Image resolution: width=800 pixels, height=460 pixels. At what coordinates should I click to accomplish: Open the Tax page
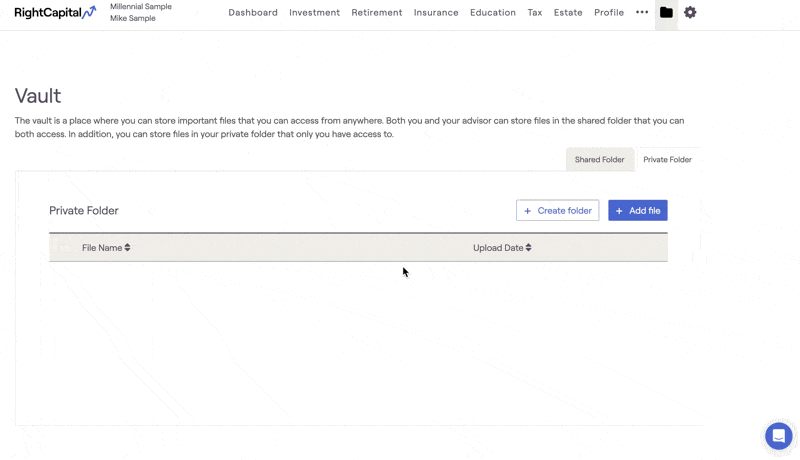535,13
